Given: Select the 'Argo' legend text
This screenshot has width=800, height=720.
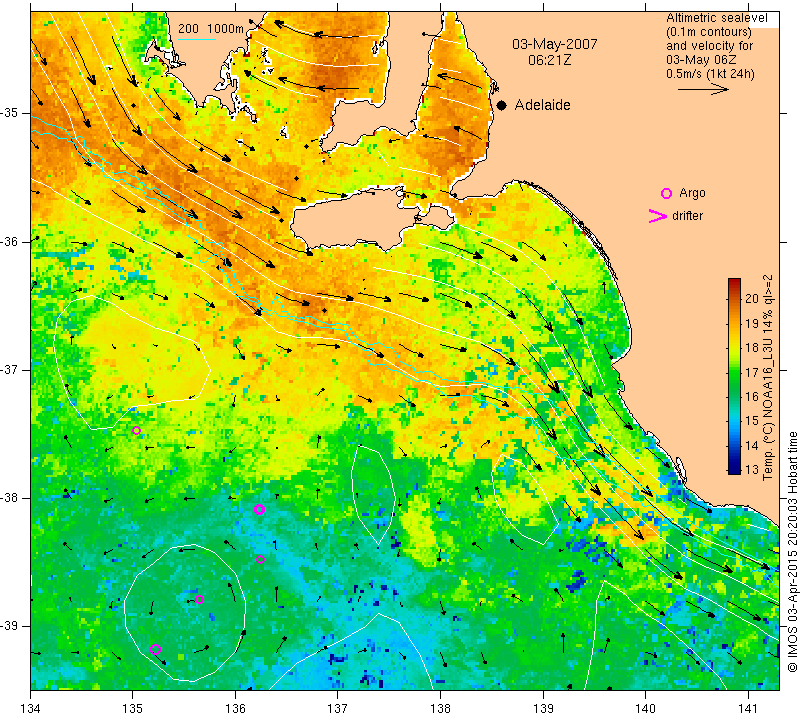Looking at the screenshot, I should pyautogui.click(x=692, y=193).
